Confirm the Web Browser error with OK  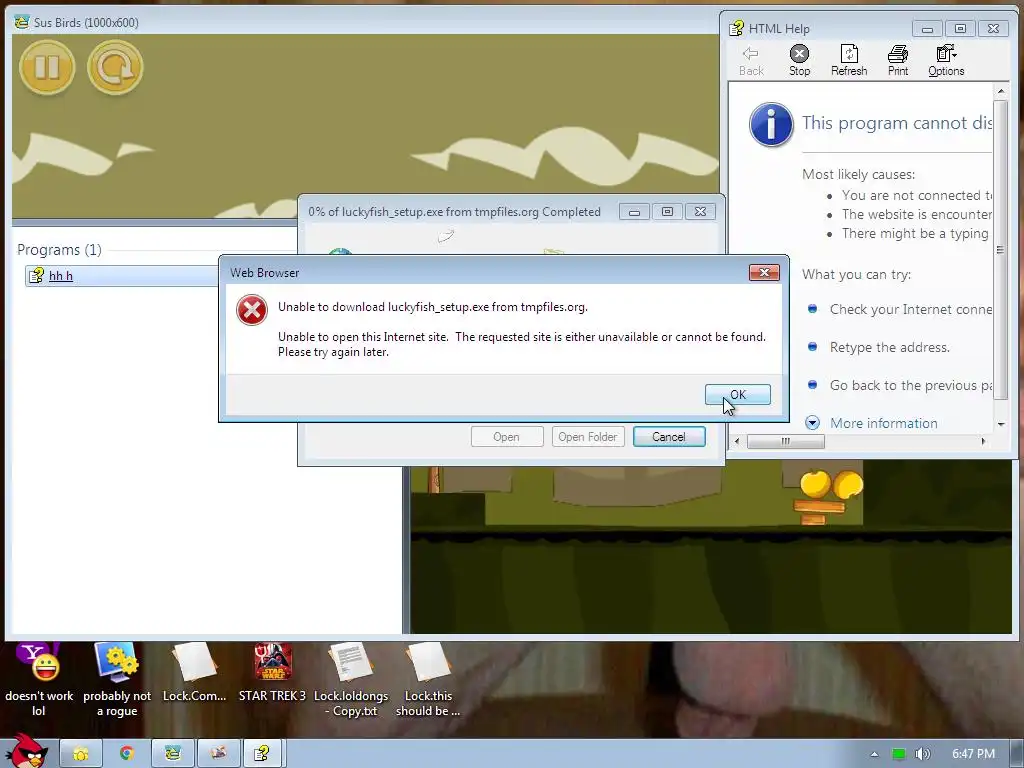click(x=738, y=394)
